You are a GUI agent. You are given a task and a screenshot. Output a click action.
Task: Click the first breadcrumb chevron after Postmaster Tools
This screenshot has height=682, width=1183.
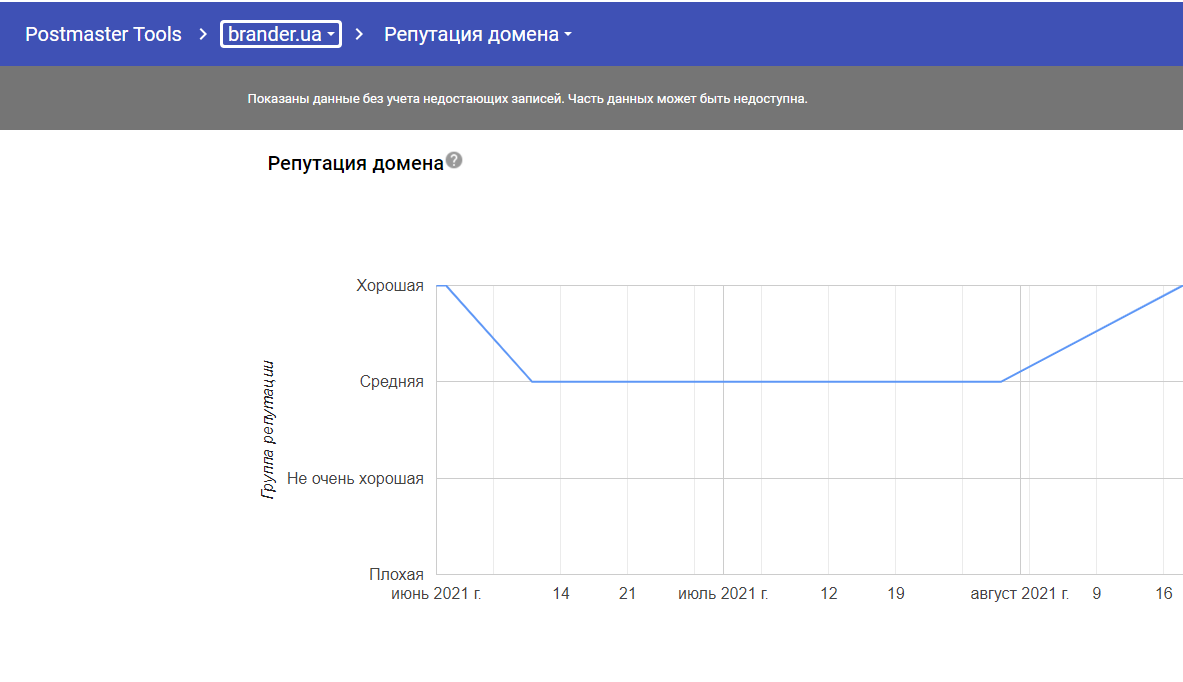coord(201,34)
